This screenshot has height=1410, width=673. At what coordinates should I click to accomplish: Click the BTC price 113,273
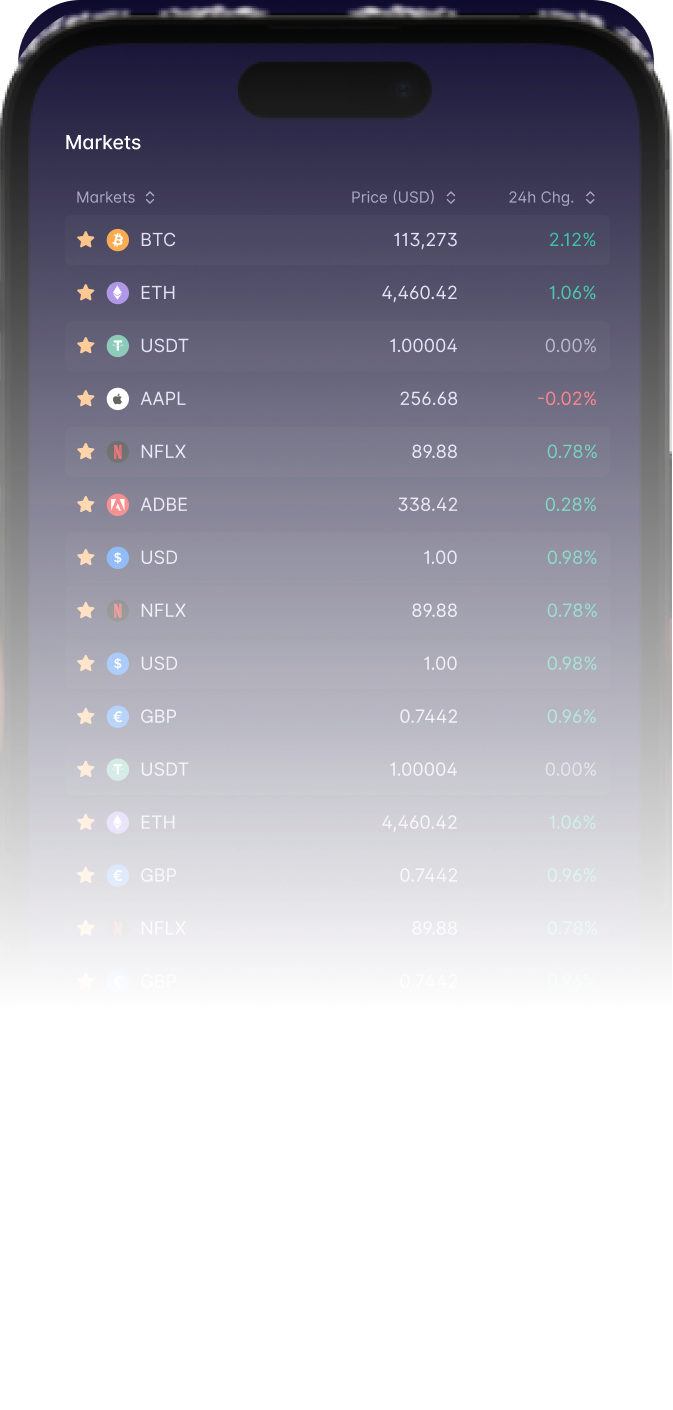[425, 240]
